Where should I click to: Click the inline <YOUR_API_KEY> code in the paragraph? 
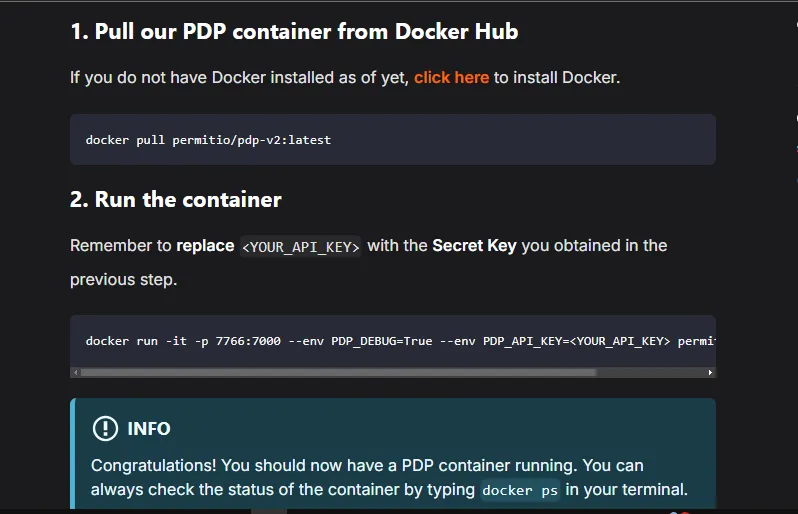[301, 246]
